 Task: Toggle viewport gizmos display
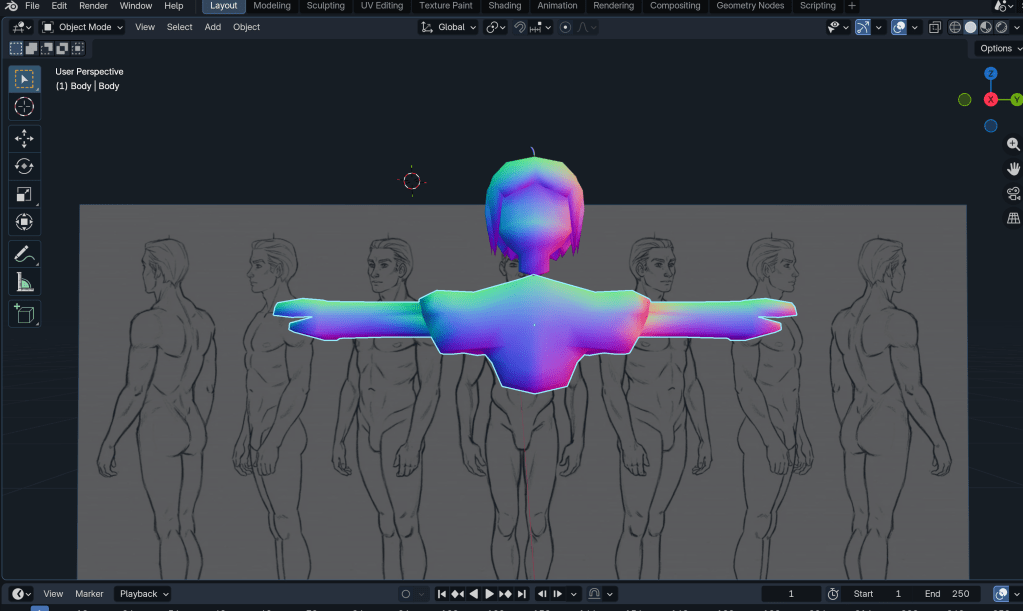(862, 27)
